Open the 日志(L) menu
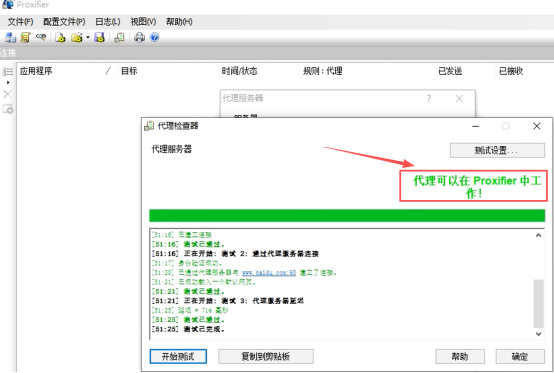The height and width of the screenshot is (373, 554). click(x=108, y=22)
